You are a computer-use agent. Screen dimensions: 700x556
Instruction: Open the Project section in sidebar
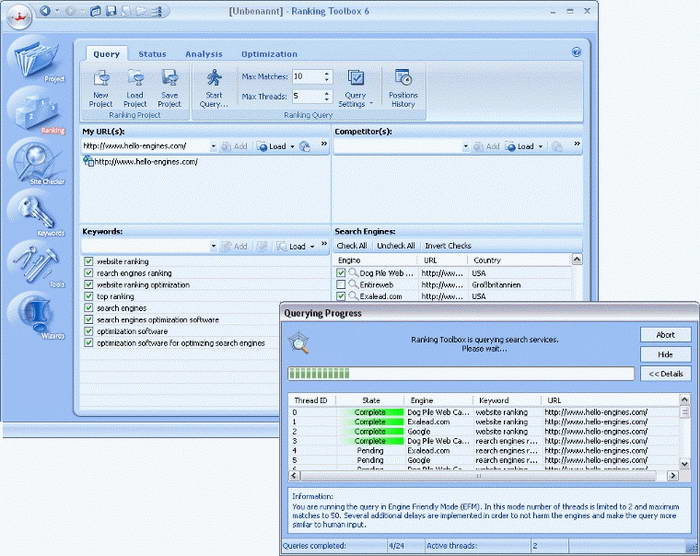tap(37, 60)
